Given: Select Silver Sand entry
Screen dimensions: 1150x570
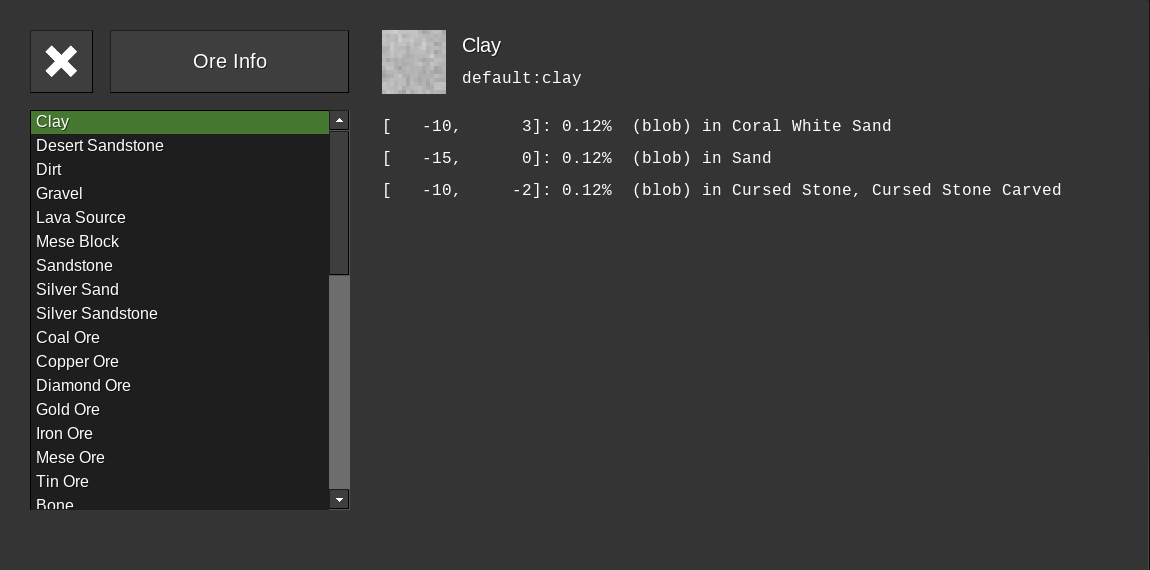Looking at the screenshot, I should (77, 290).
